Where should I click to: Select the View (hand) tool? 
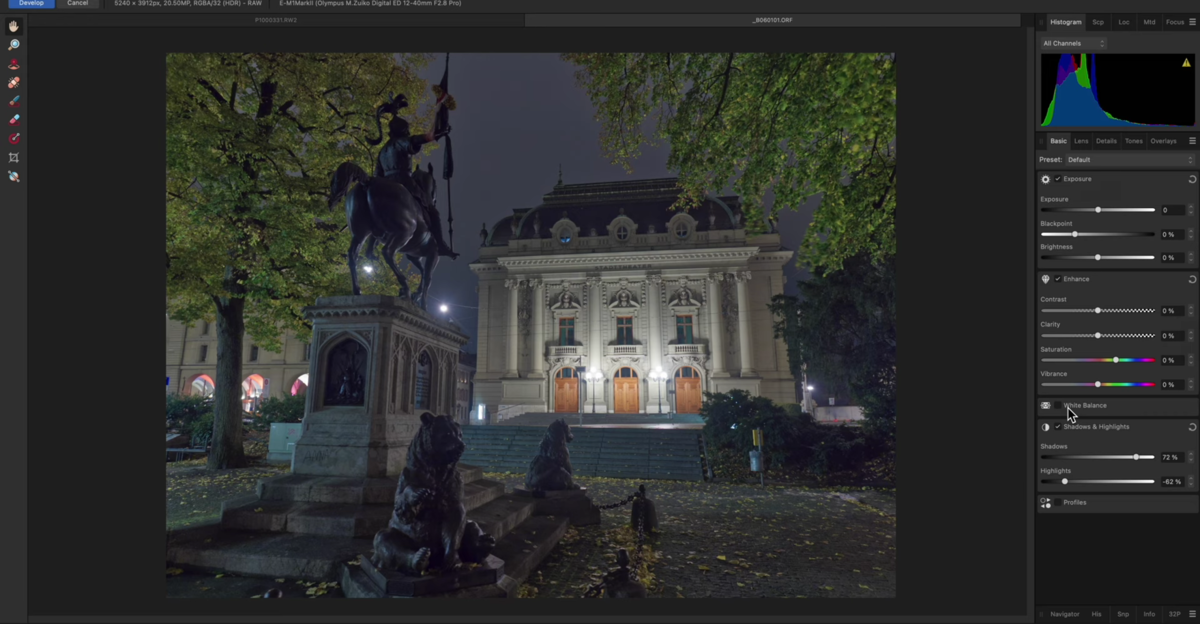pos(14,26)
